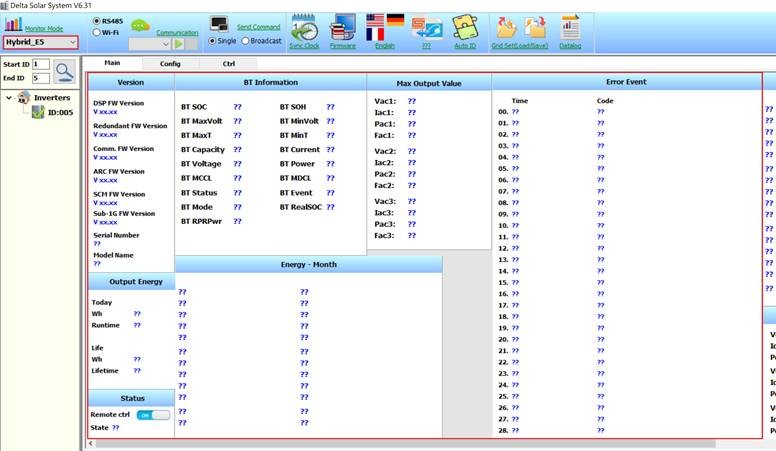Click the green play button beside port dropdown
The image size is (776, 451).
[x=179, y=44]
